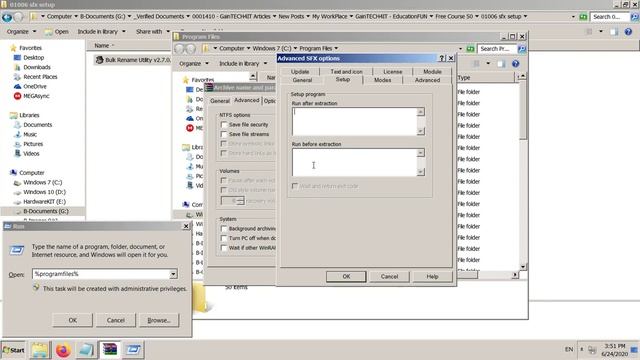Click the Name column header in main window

coord(102,46)
